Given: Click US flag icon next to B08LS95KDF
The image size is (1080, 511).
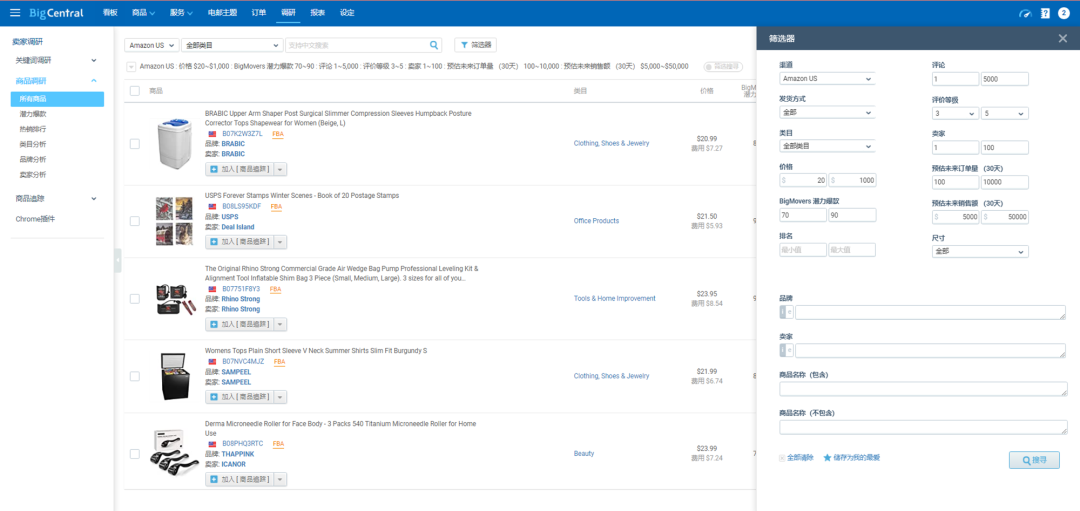Looking at the screenshot, I should click(x=212, y=206).
